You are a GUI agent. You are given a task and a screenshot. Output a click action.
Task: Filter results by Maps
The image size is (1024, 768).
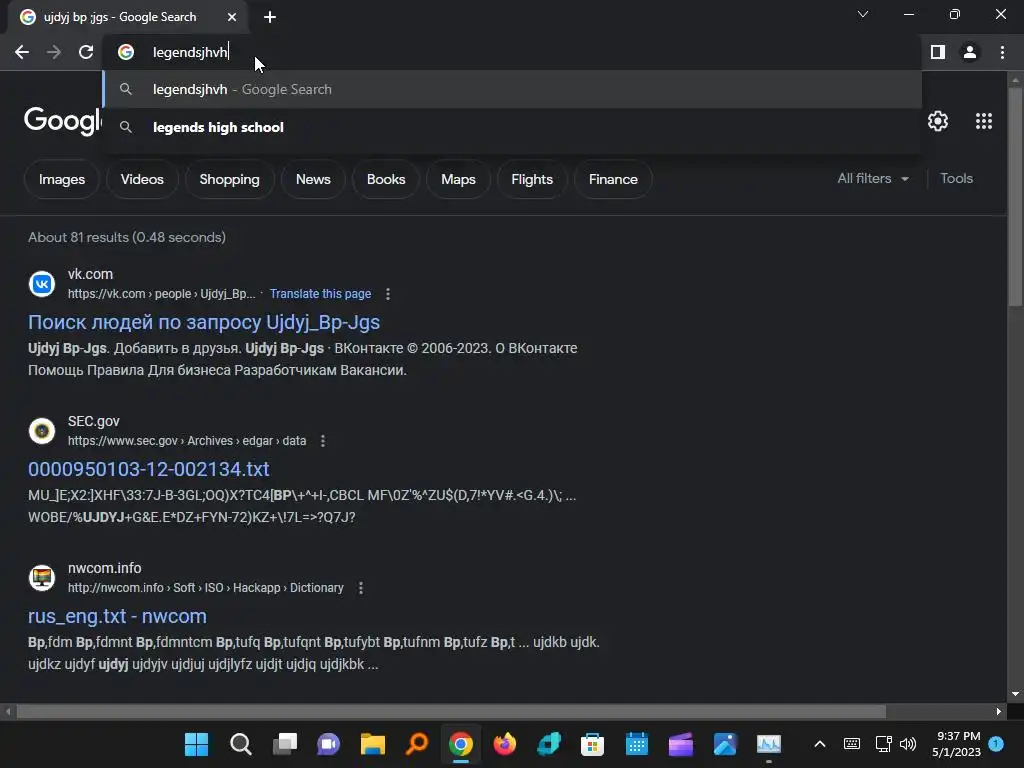pos(458,179)
